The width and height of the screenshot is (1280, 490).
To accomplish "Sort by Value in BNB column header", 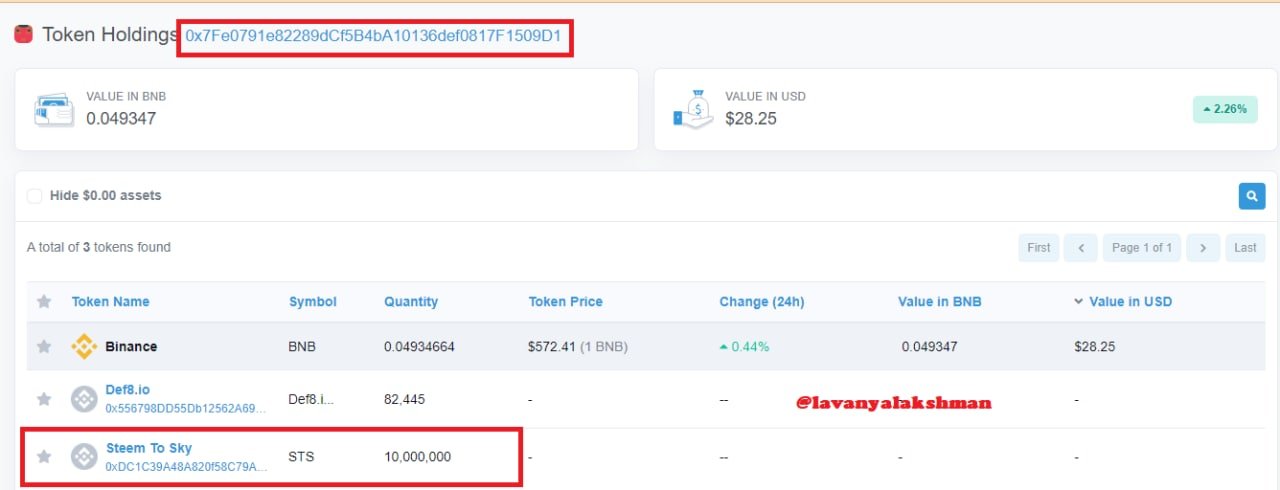I will tap(939, 302).
